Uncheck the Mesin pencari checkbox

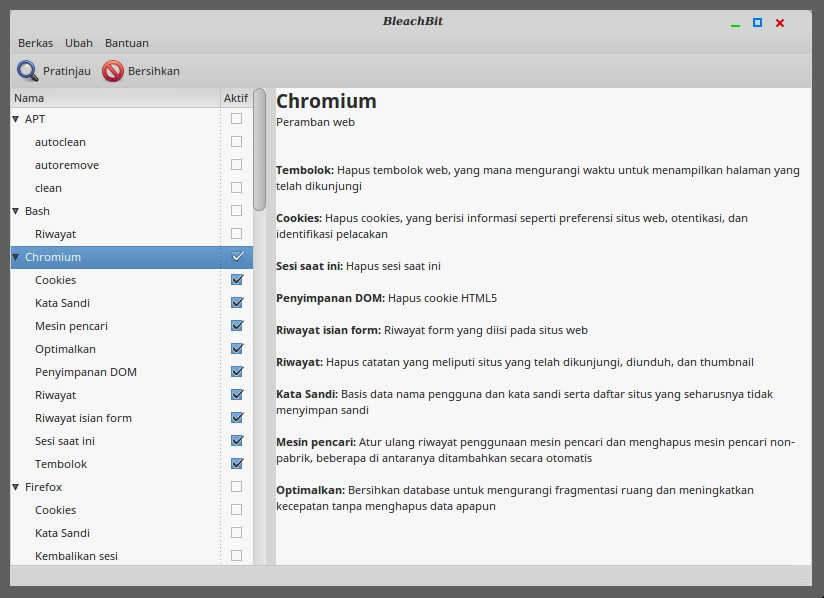coord(238,326)
